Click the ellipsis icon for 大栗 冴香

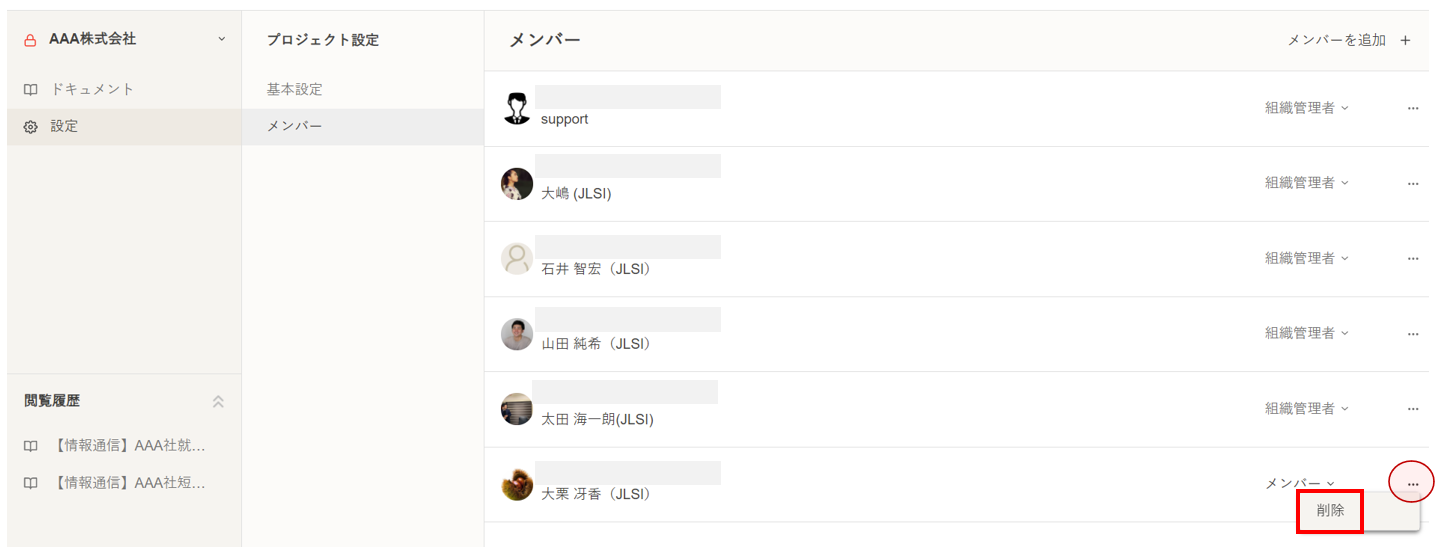tap(1412, 484)
